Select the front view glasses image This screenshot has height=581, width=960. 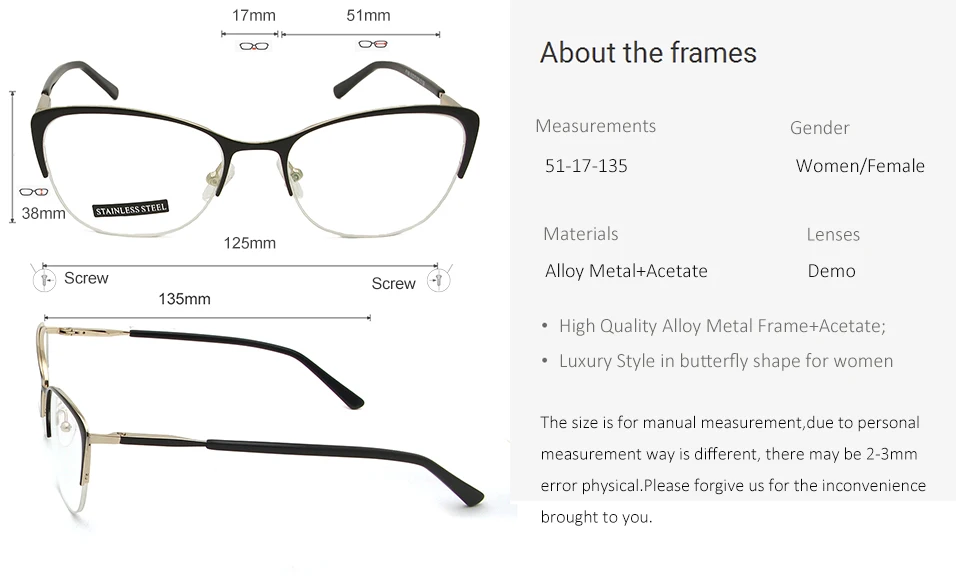click(x=255, y=149)
